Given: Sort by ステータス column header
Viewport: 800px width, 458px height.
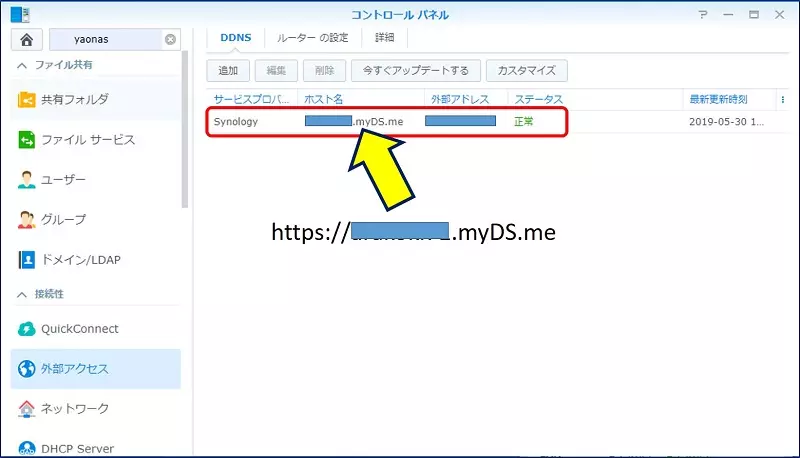Looking at the screenshot, I should (x=595, y=99).
